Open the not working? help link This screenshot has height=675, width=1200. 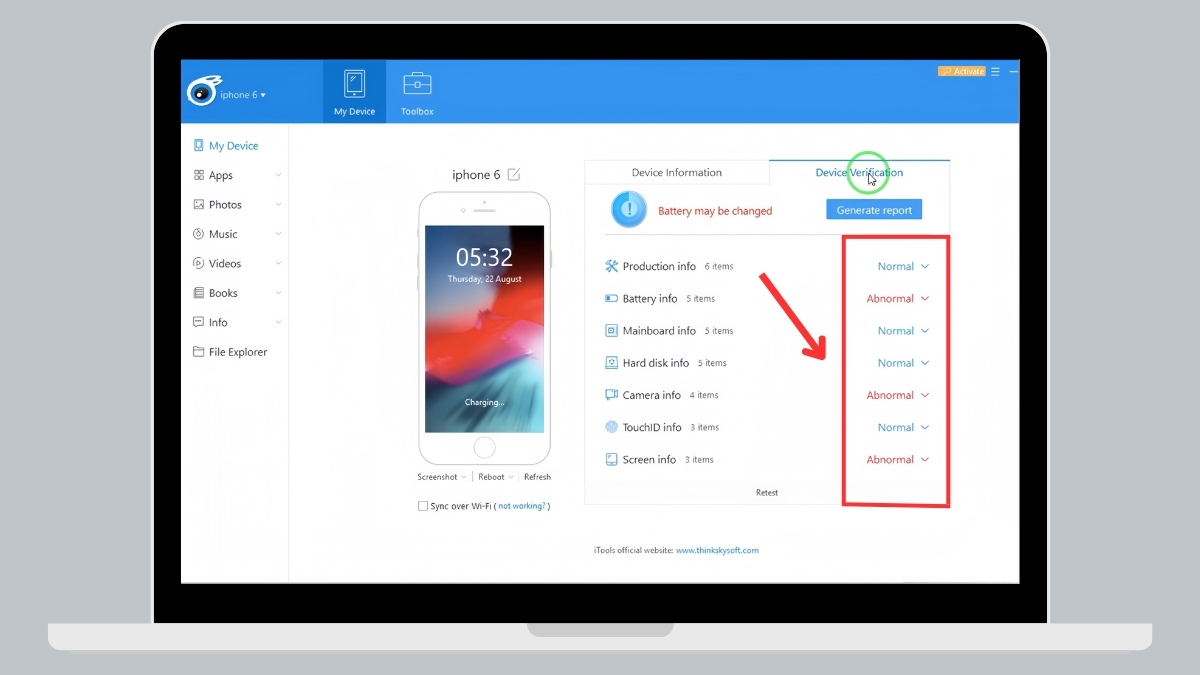click(x=522, y=506)
